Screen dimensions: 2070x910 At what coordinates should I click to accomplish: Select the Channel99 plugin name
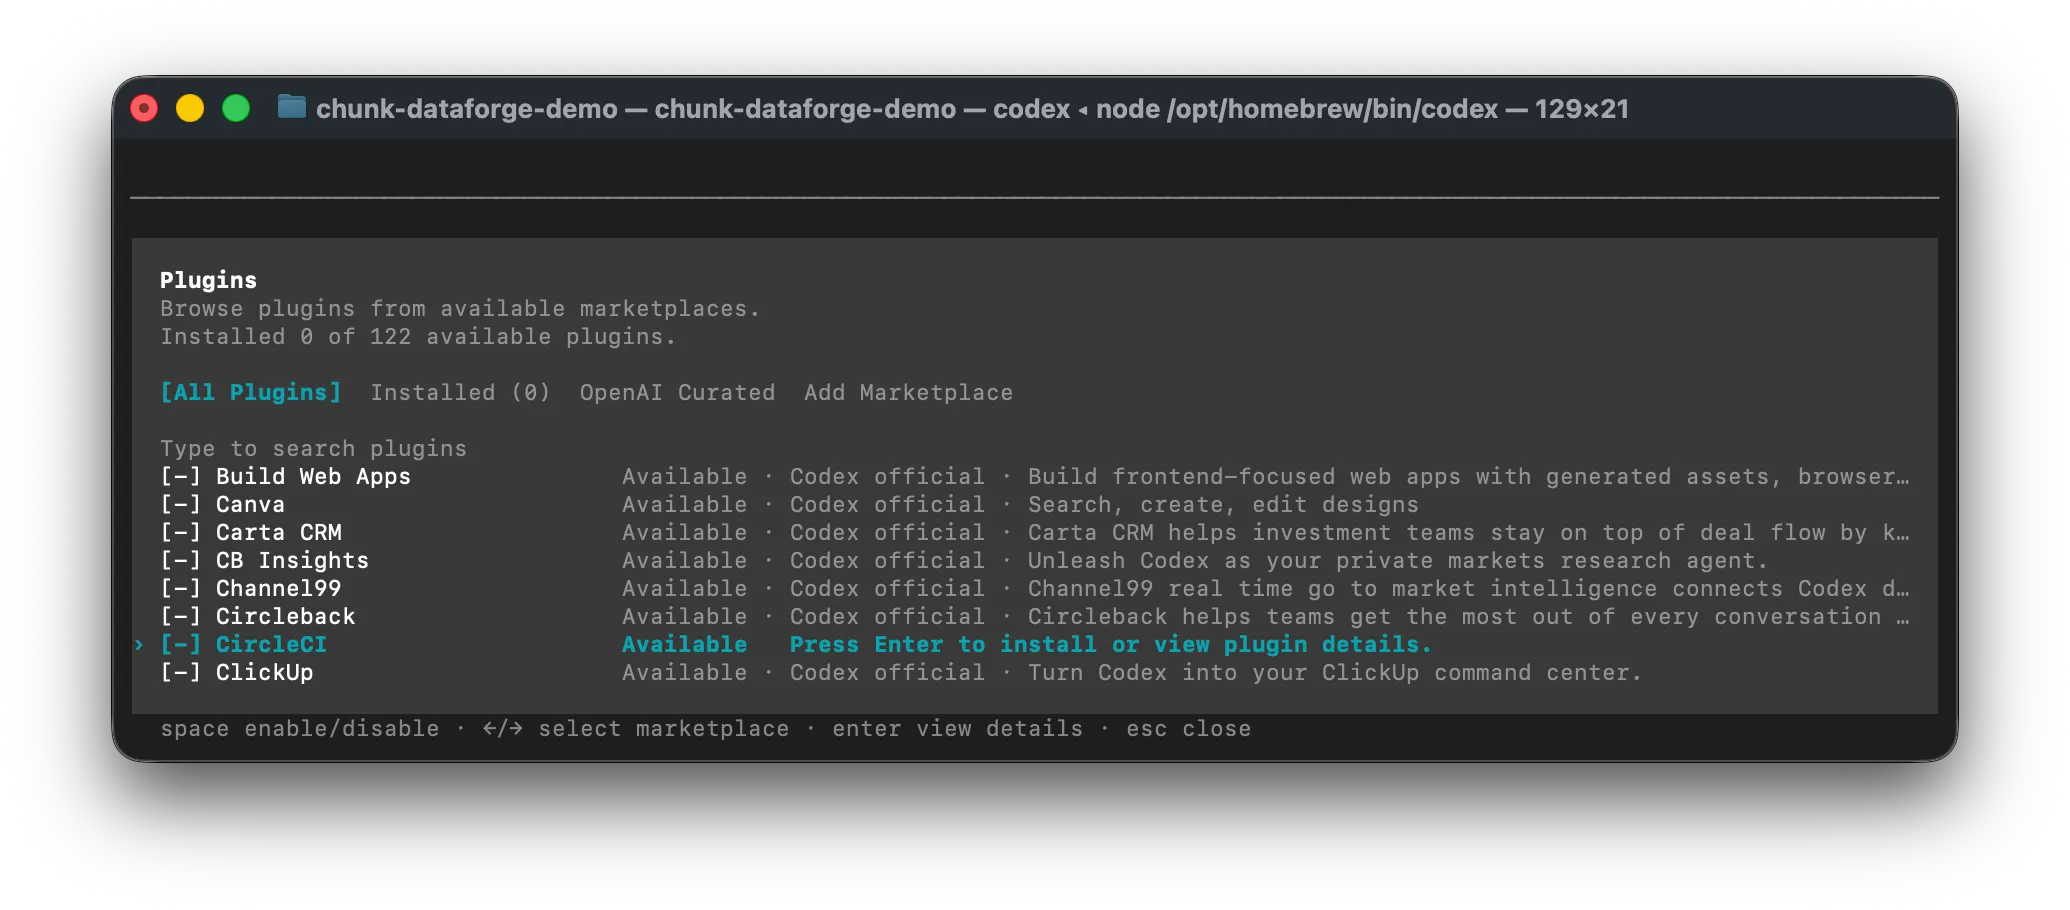click(278, 589)
